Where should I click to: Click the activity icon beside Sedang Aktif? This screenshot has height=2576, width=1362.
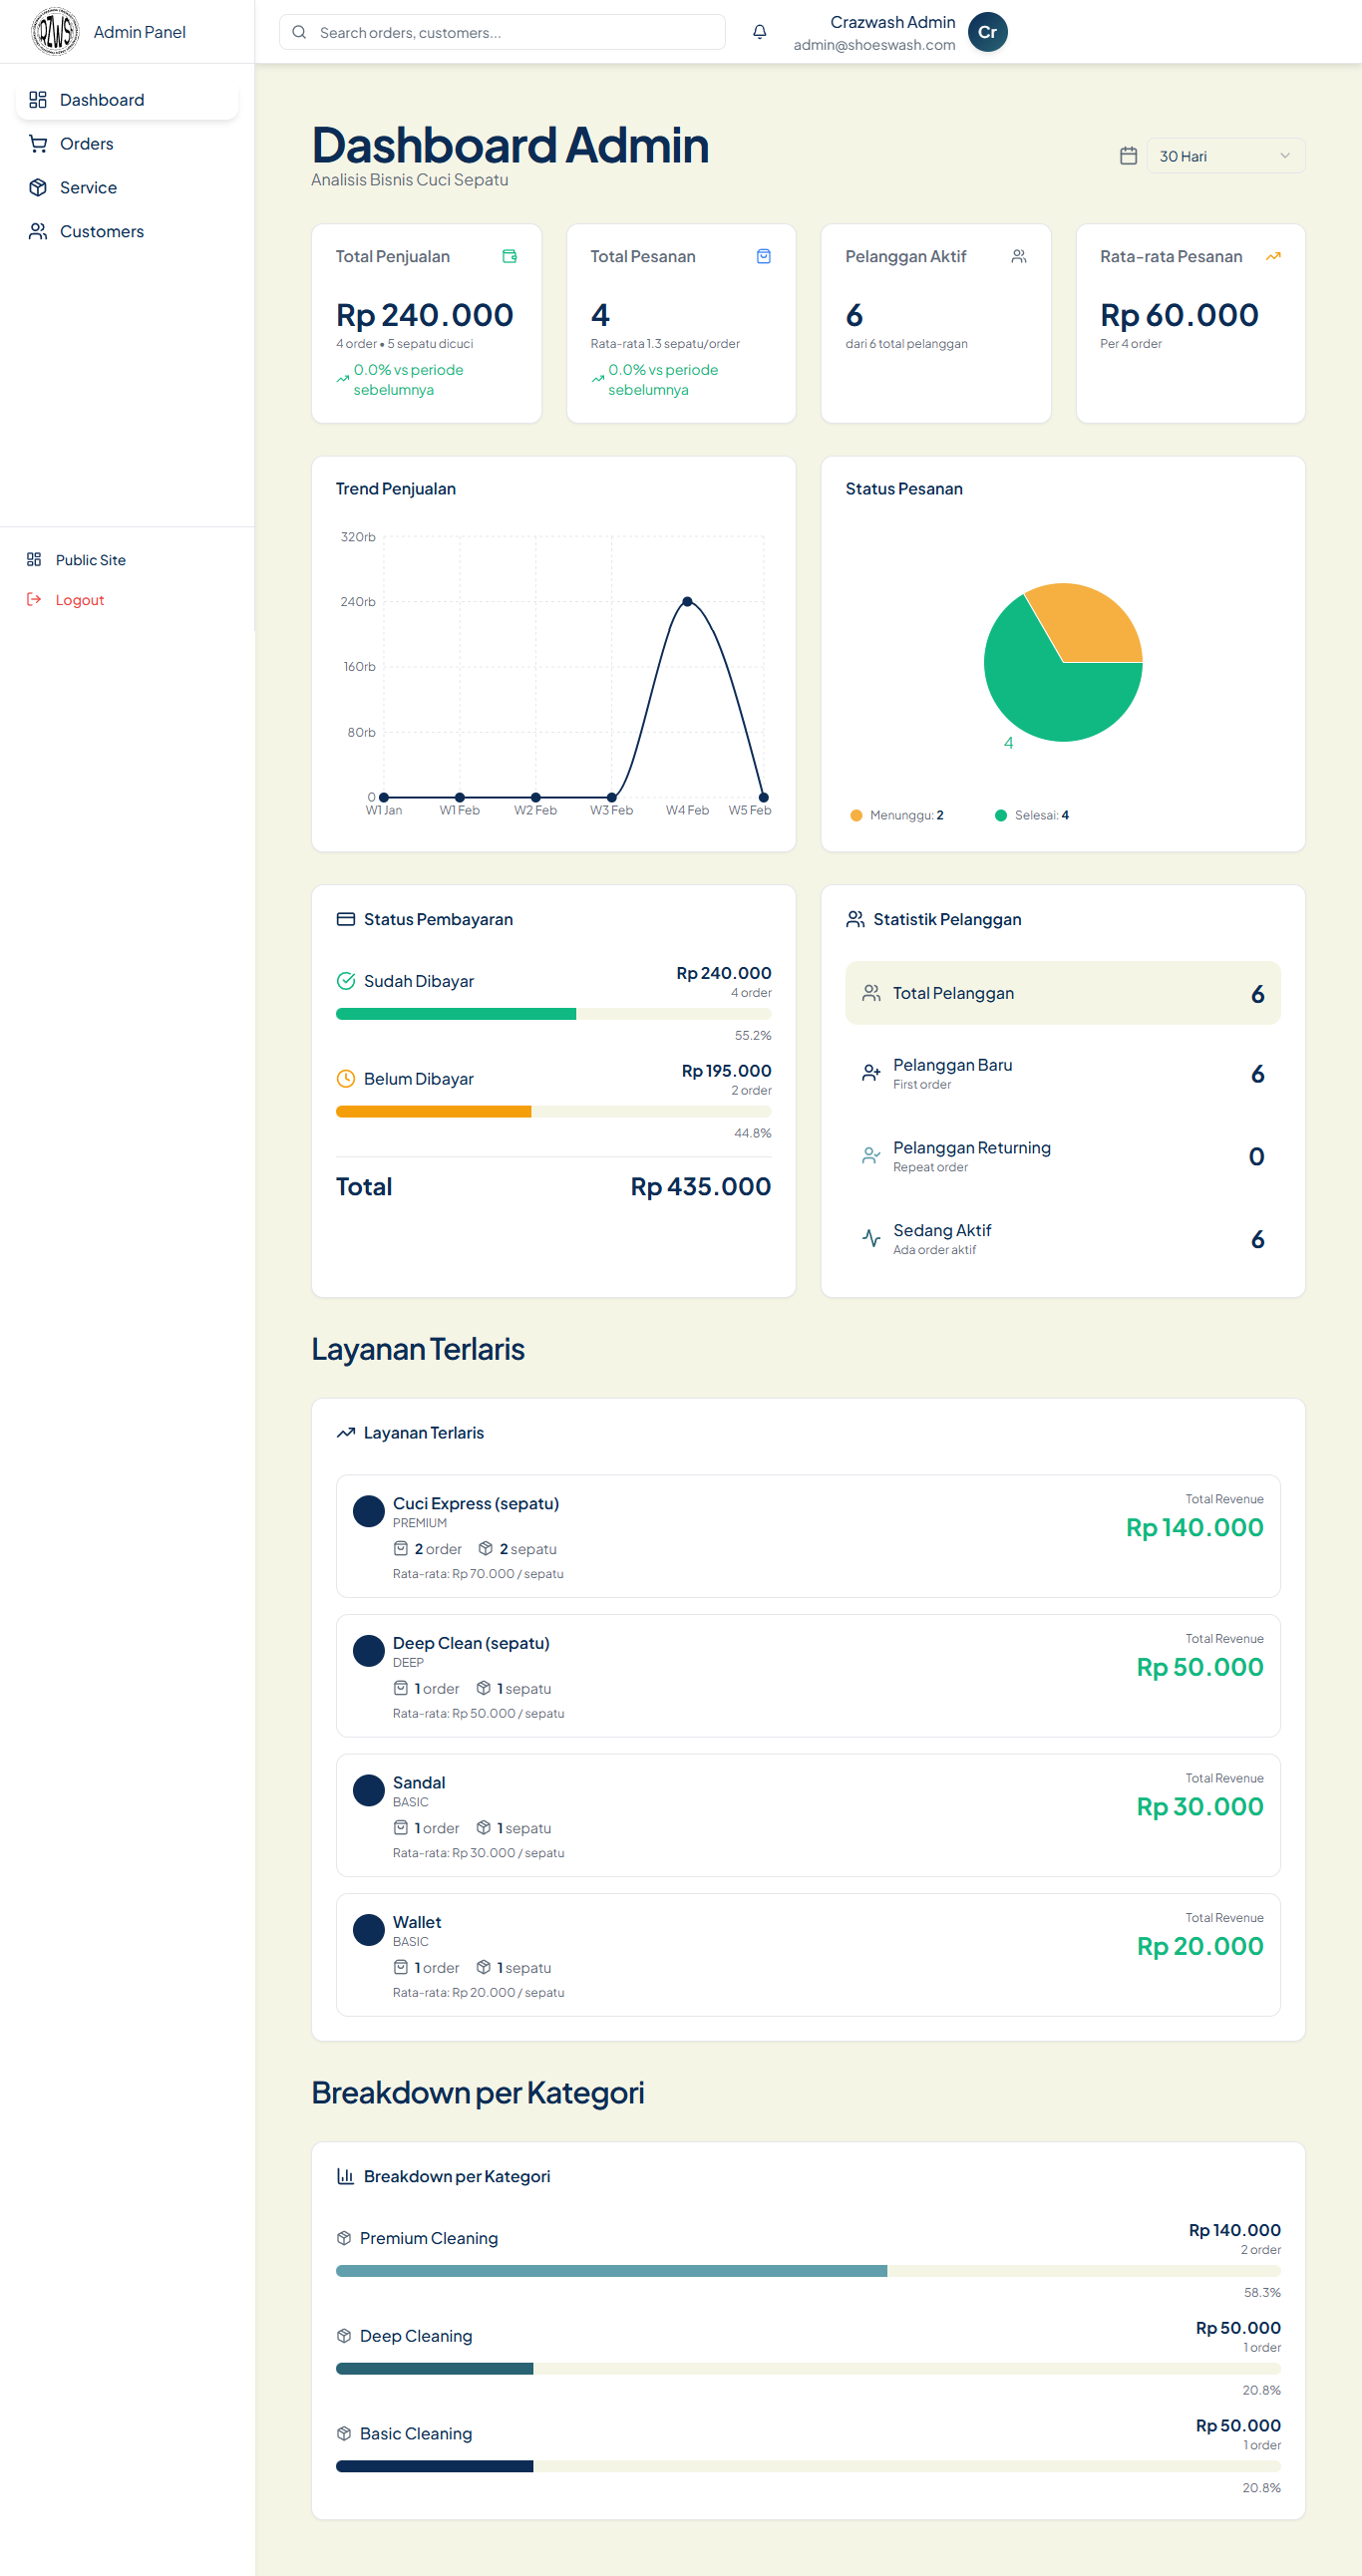tap(871, 1238)
